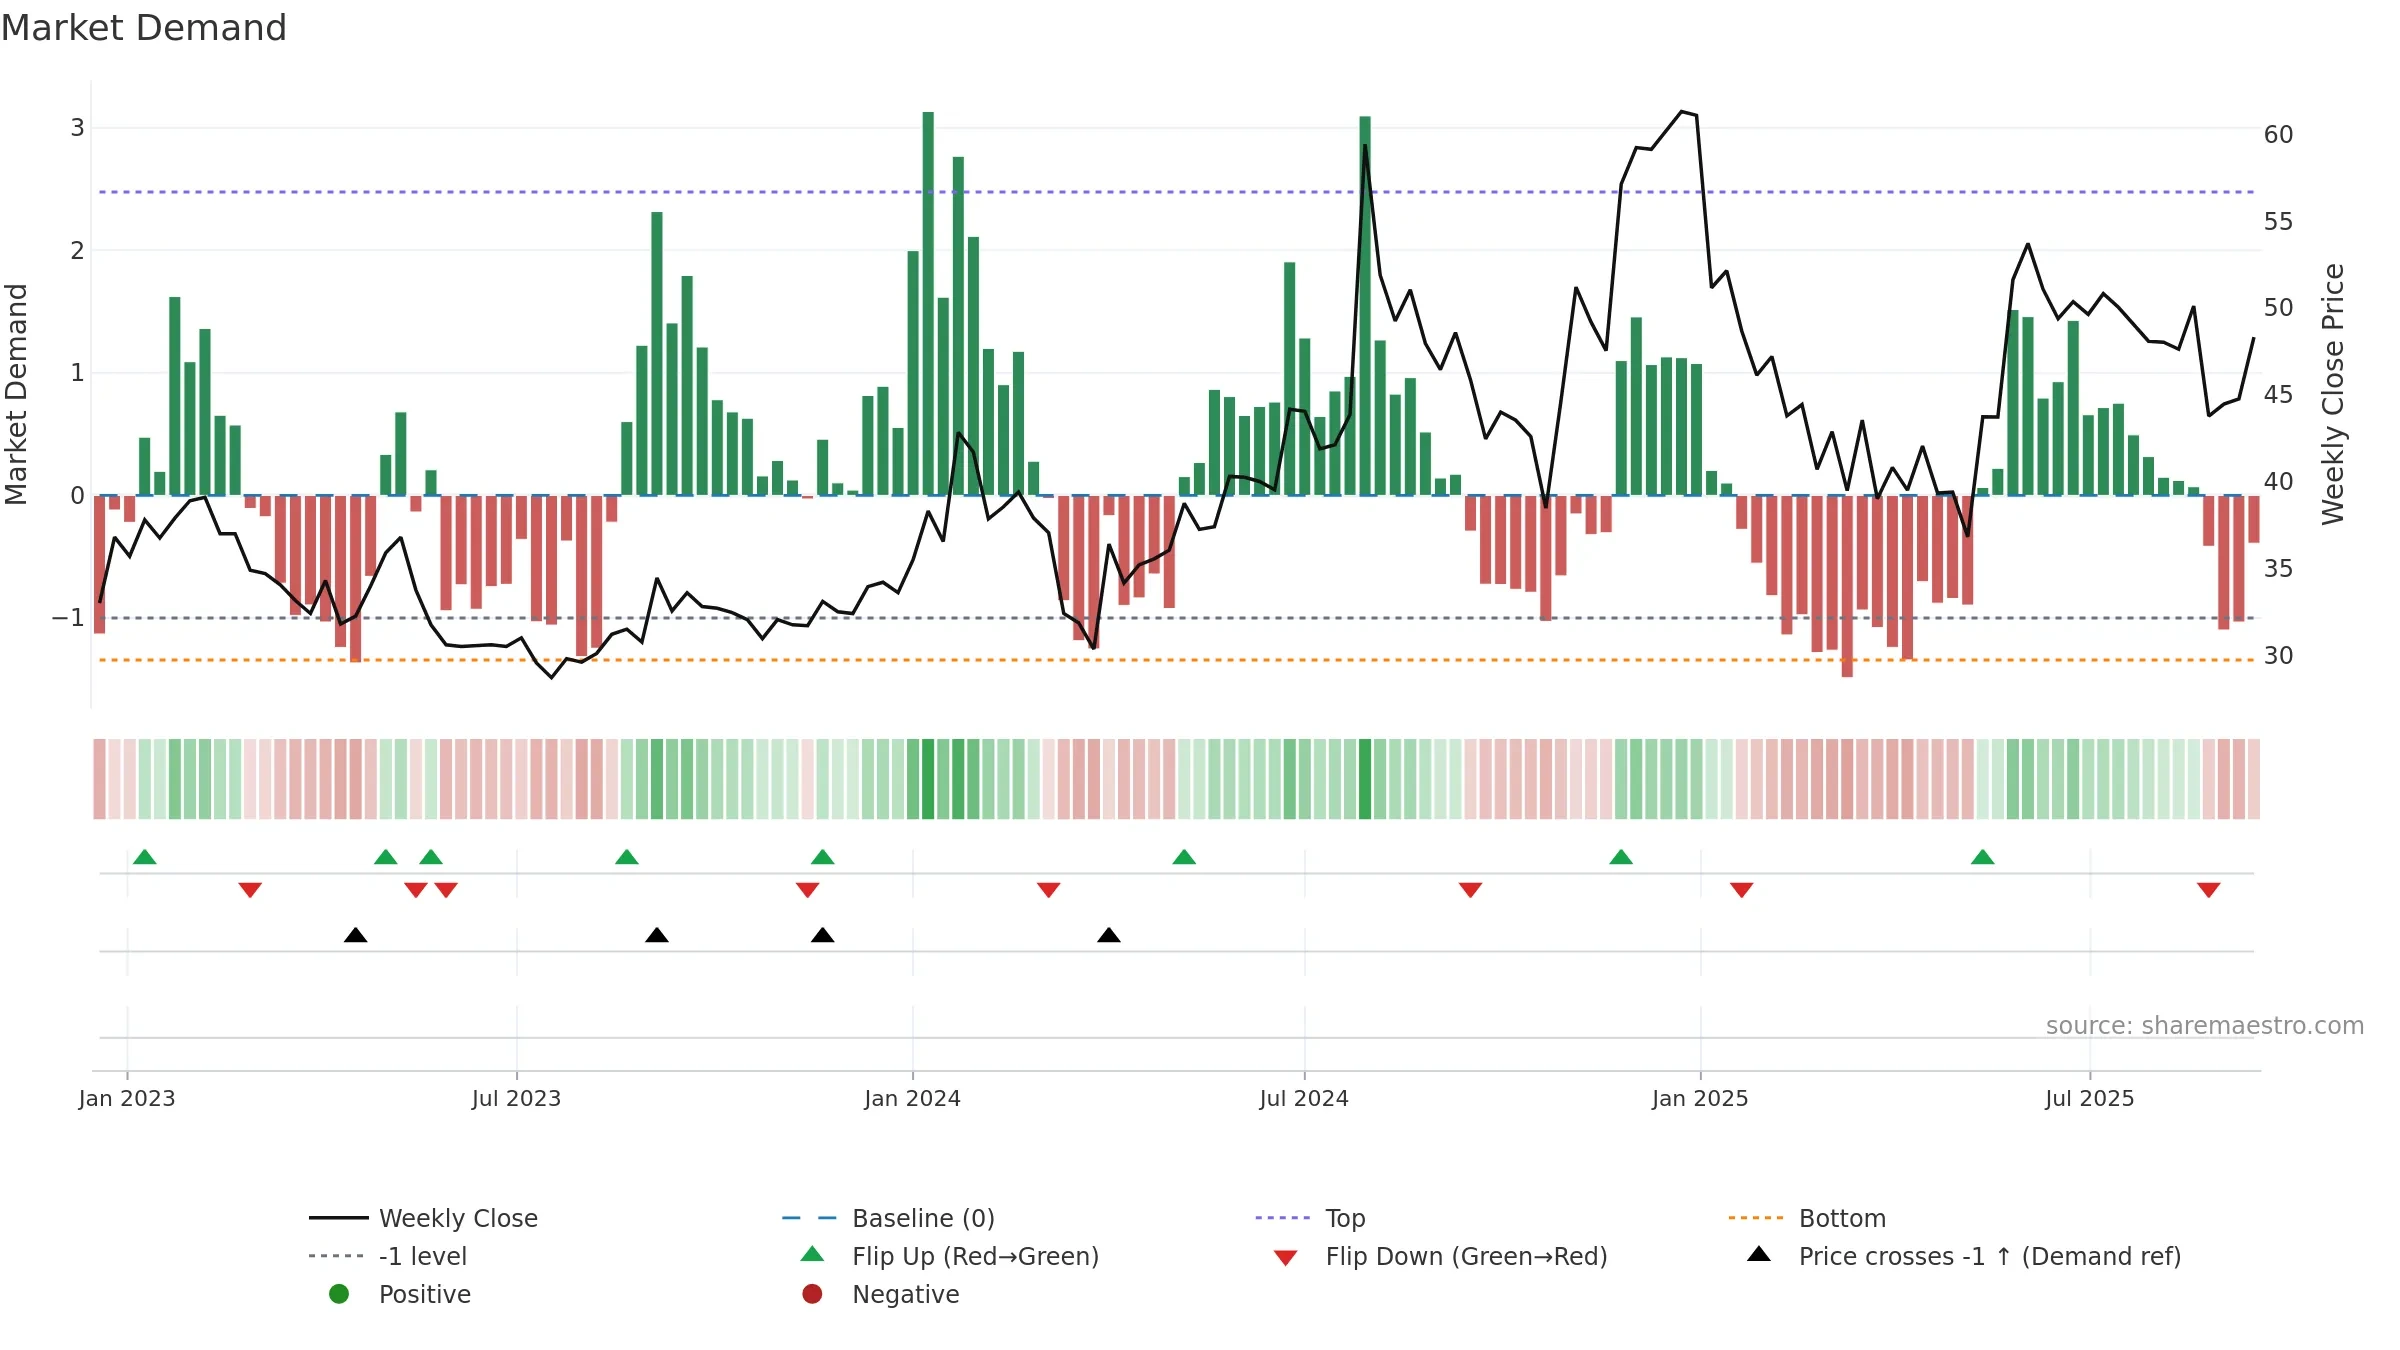Click the Negative legend label
The height and width of the screenshot is (1350, 2400).
pos(905,1294)
